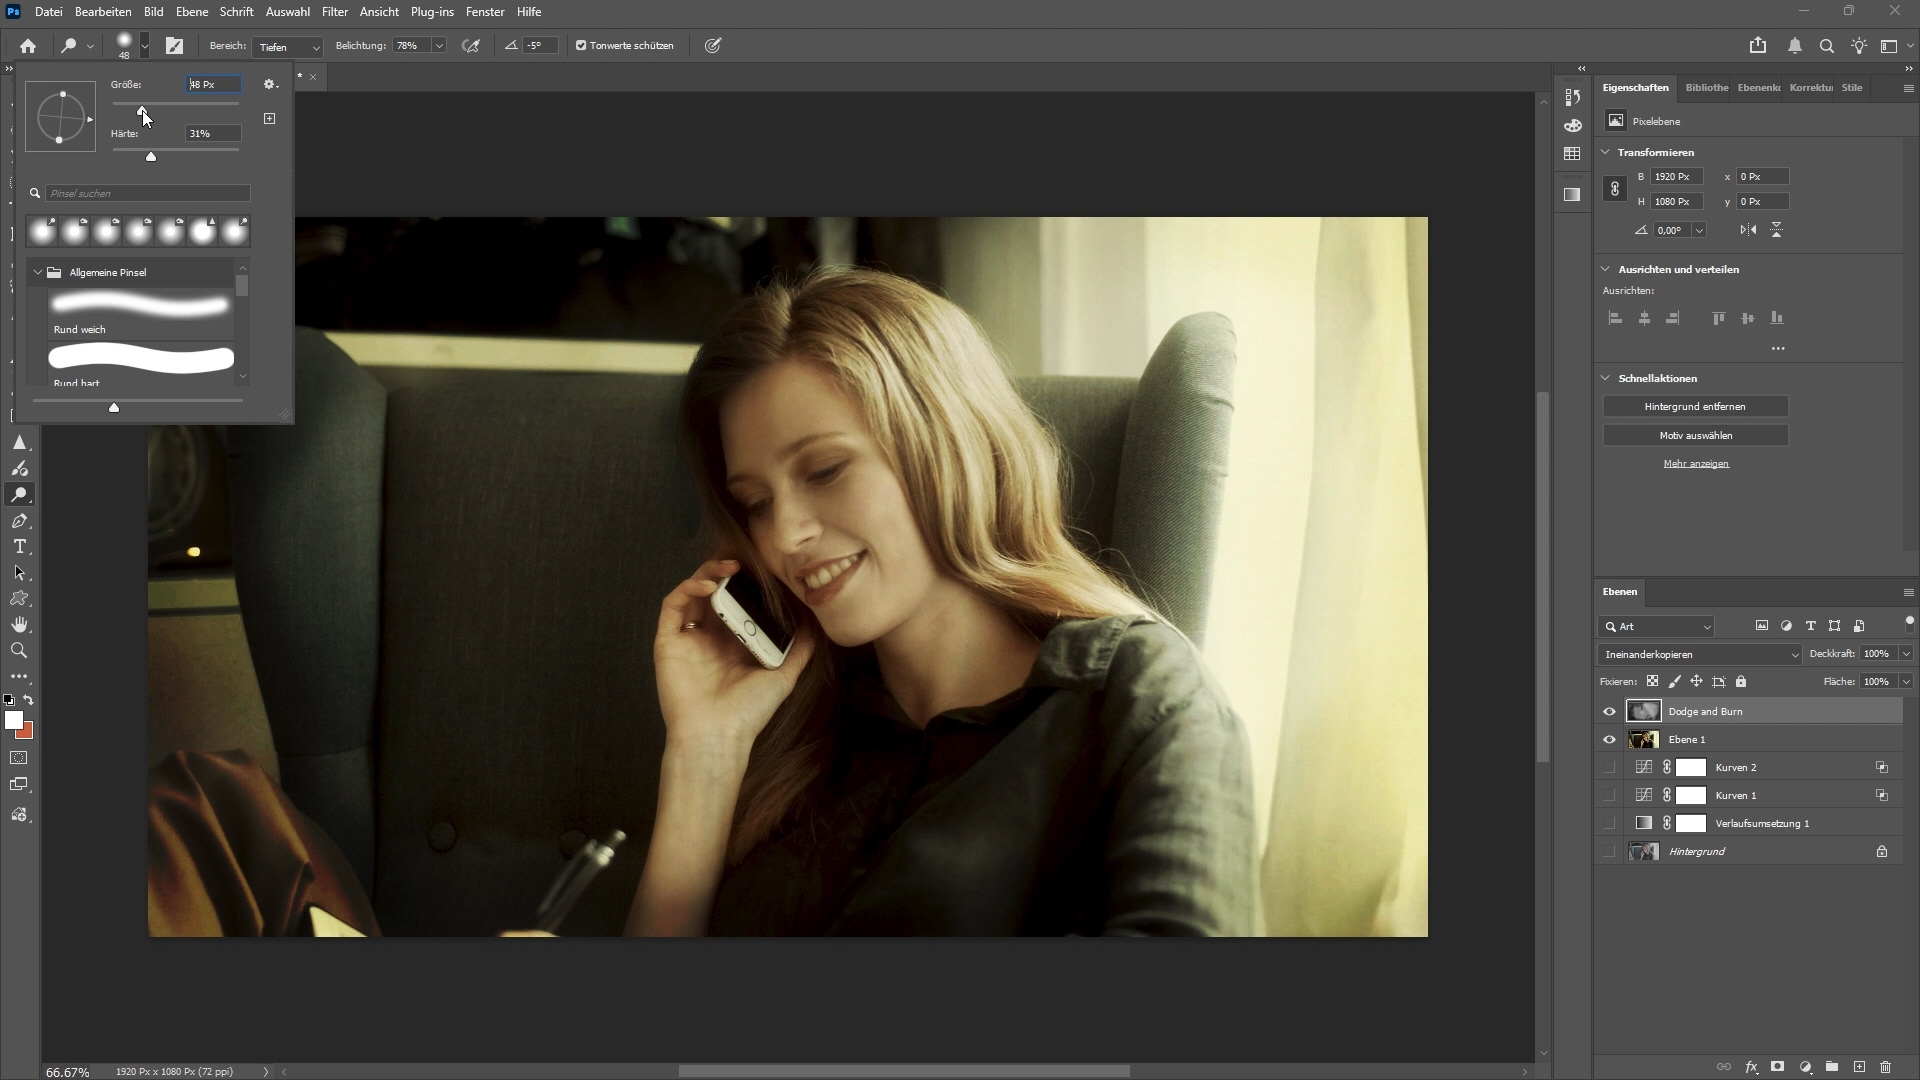Click the Hintergrund entfernen button
This screenshot has width=1920, height=1080.
(x=1695, y=407)
